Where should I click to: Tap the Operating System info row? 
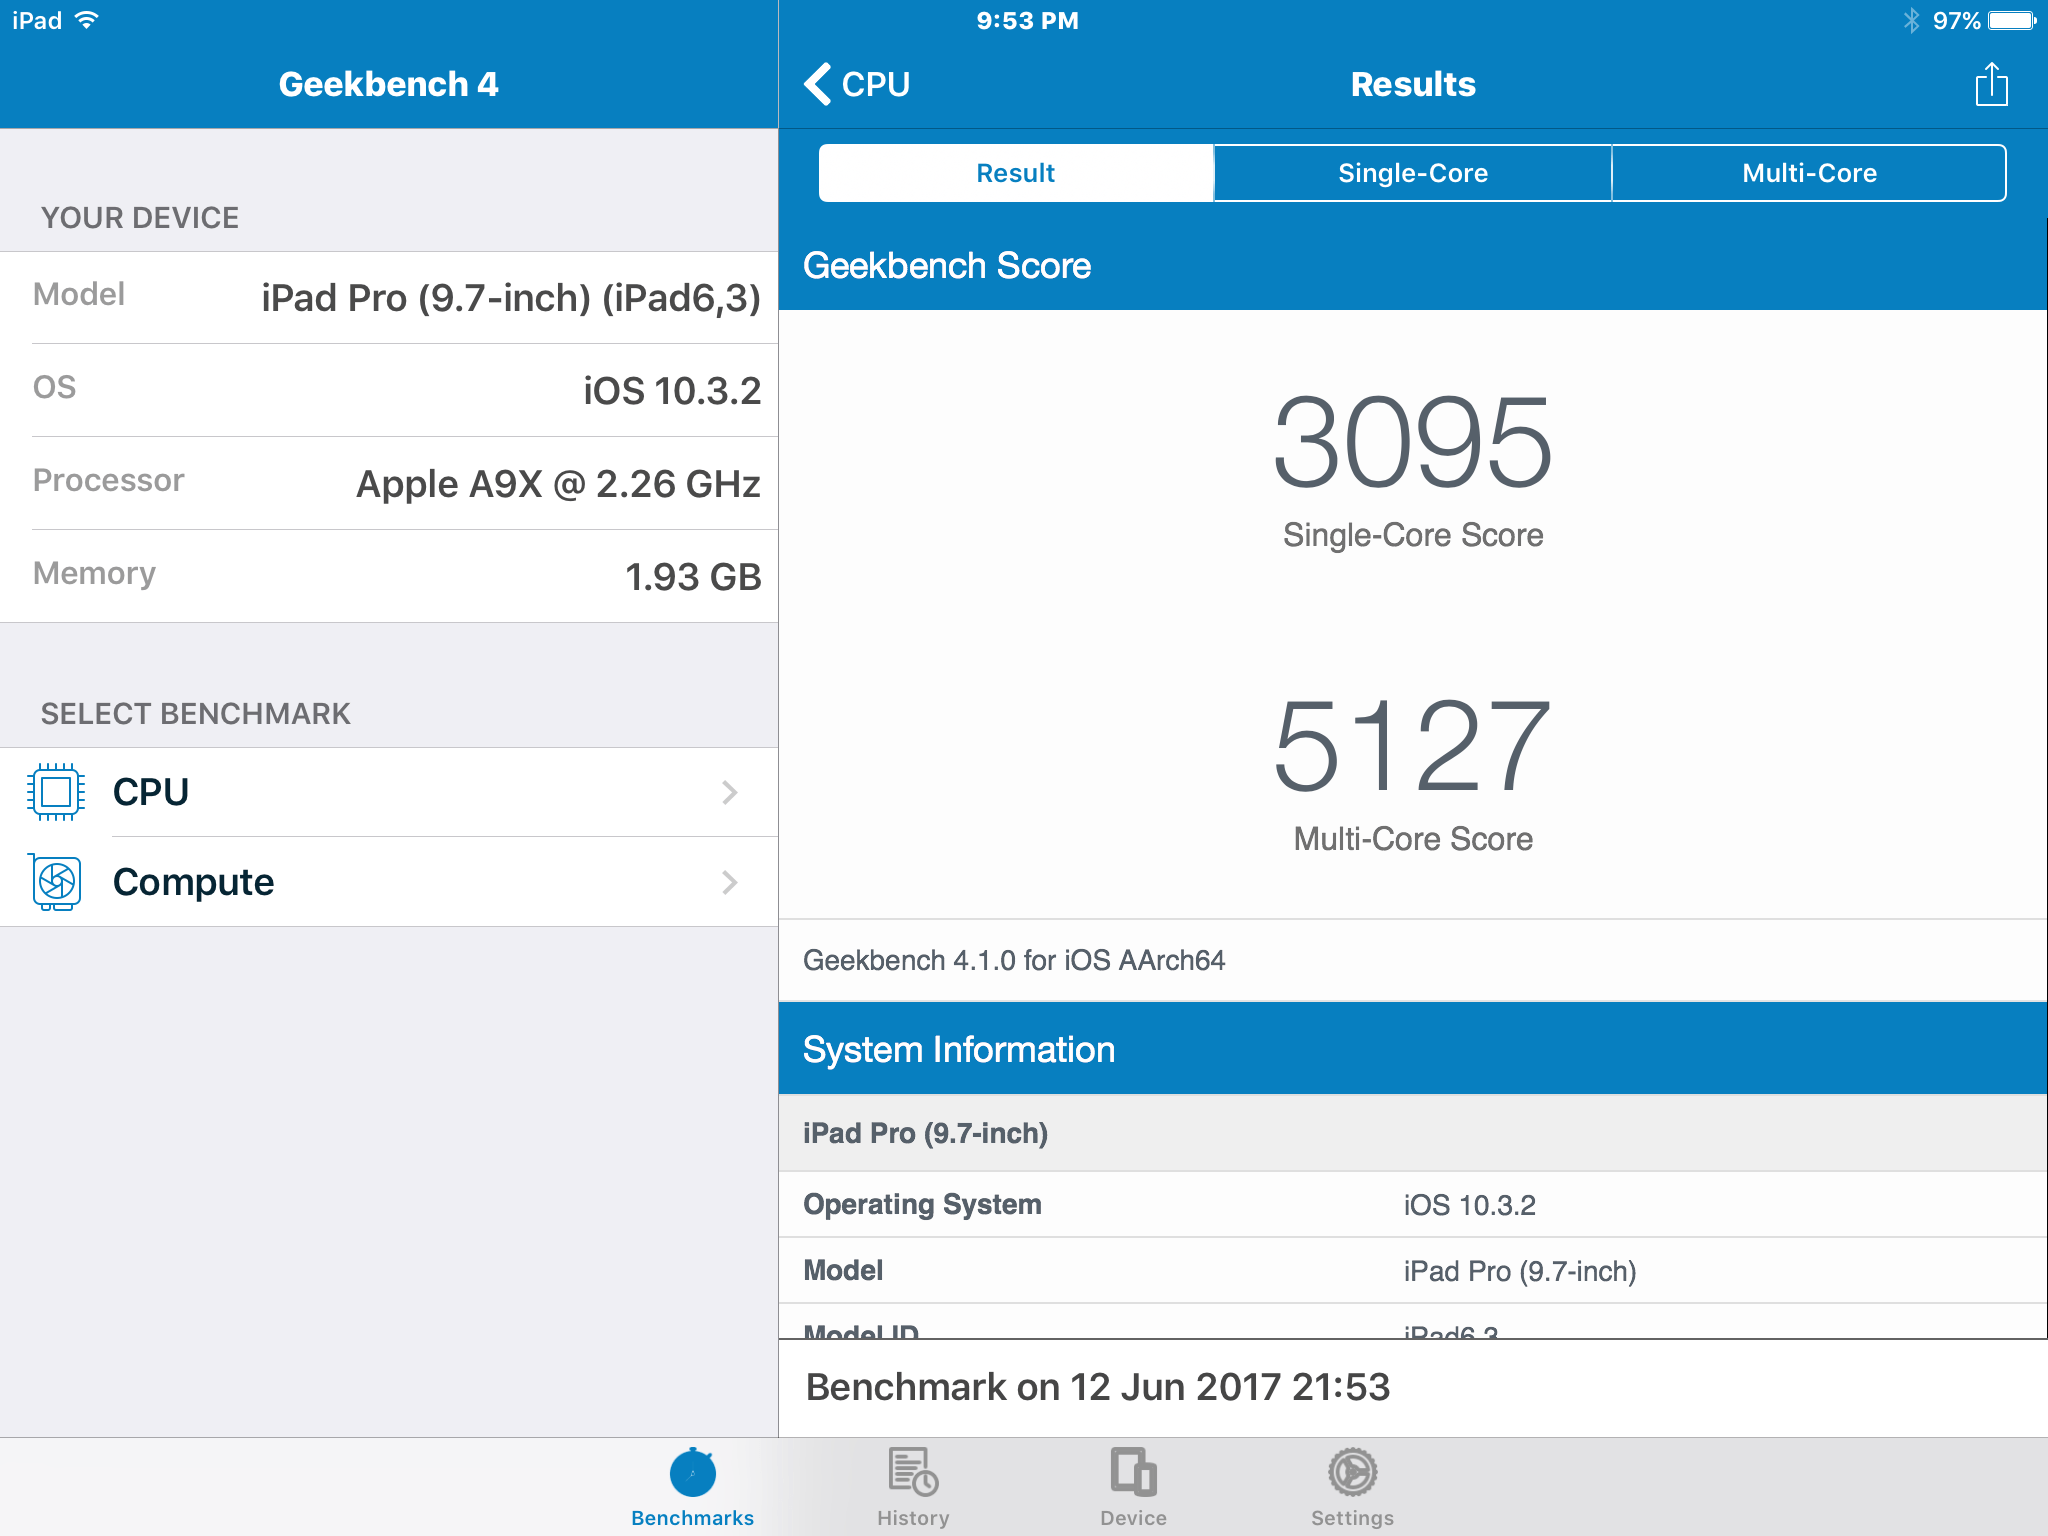coord(1412,1205)
